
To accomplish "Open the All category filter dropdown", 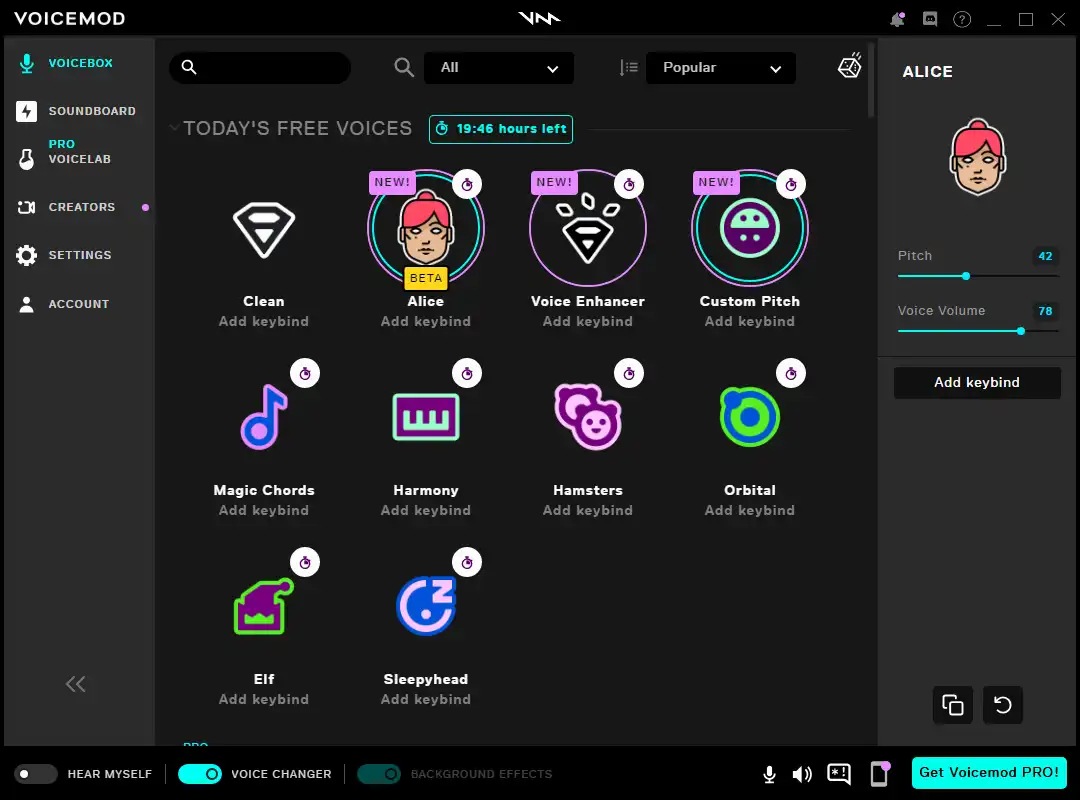I will pyautogui.click(x=499, y=68).
